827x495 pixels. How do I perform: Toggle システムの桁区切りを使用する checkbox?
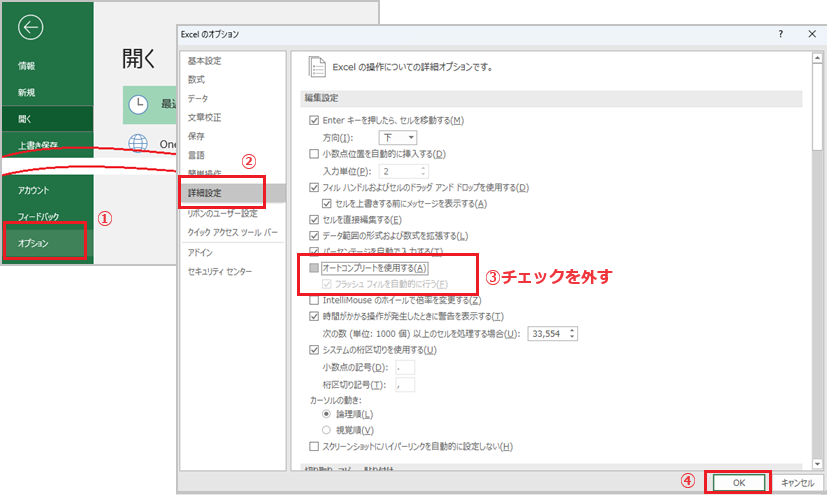[314, 350]
